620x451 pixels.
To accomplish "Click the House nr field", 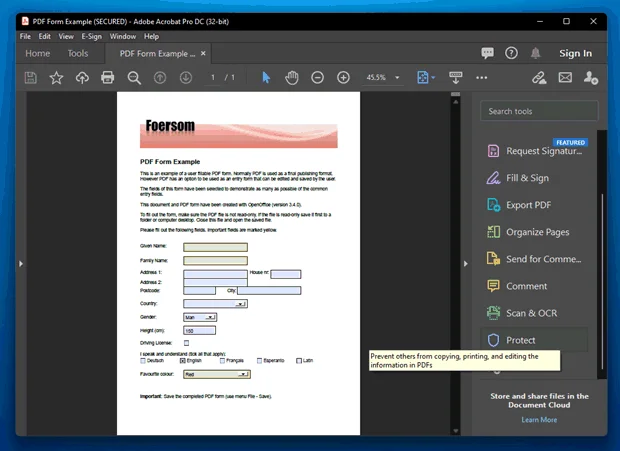I will coord(286,274).
